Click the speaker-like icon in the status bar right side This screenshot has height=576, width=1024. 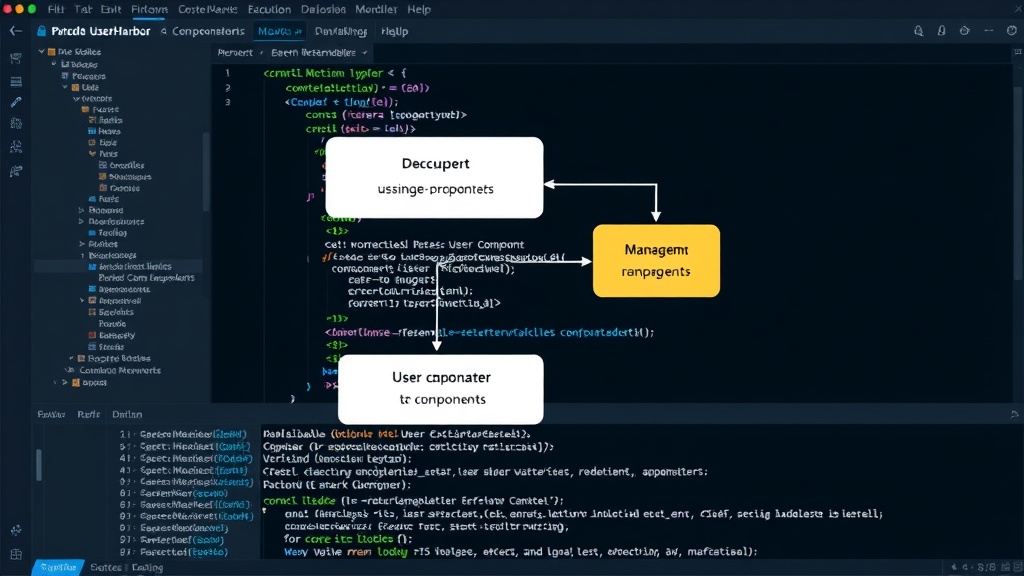coord(955,567)
